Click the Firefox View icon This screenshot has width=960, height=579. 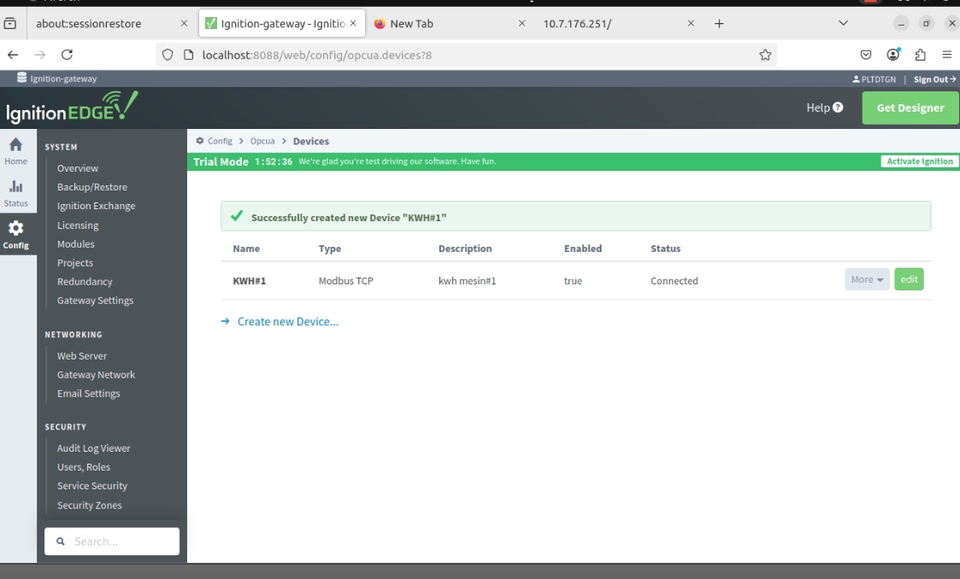point(10,24)
